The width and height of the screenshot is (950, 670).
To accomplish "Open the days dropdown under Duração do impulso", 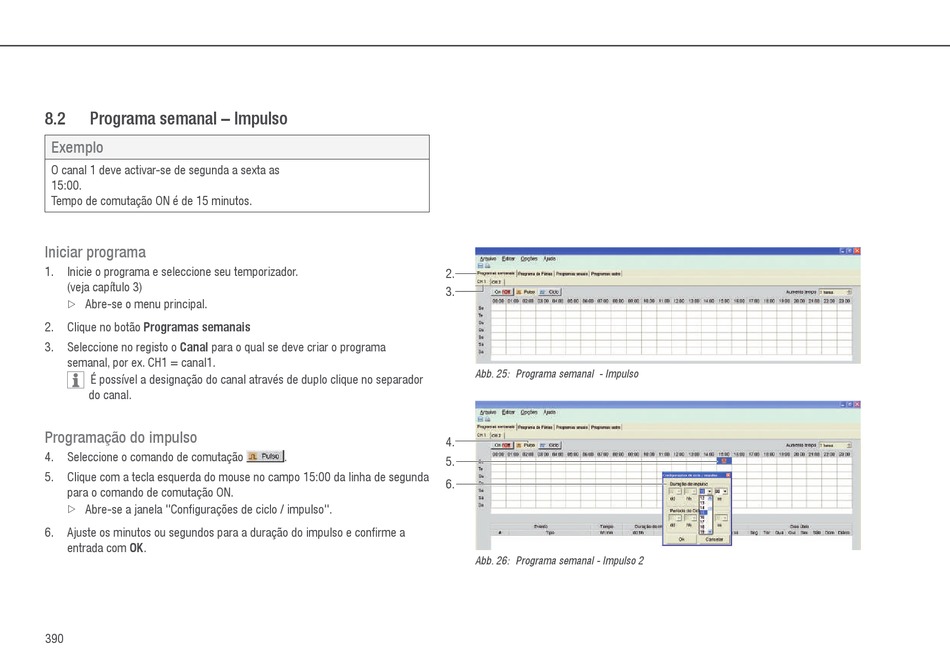I will pyautogui.click(x=675, y=491).
